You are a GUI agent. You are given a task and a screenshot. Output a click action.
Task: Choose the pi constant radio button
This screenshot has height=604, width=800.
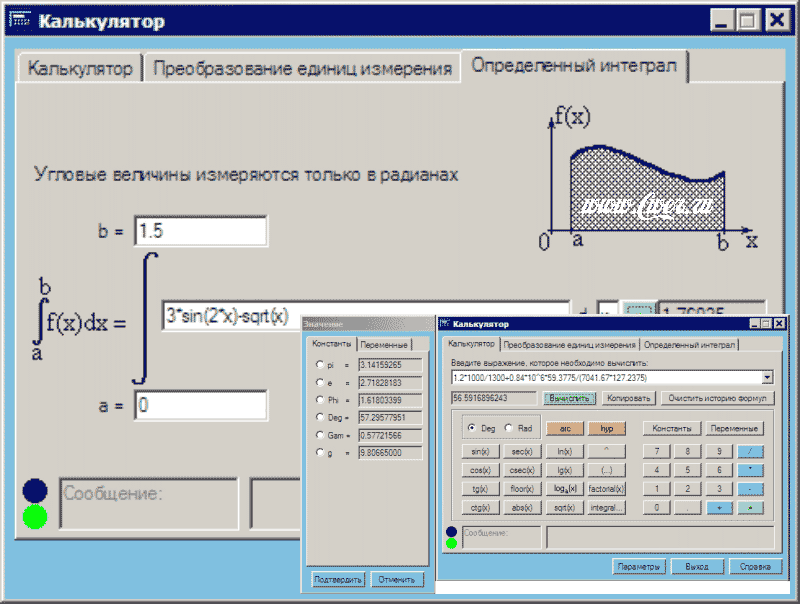point(320,364)
